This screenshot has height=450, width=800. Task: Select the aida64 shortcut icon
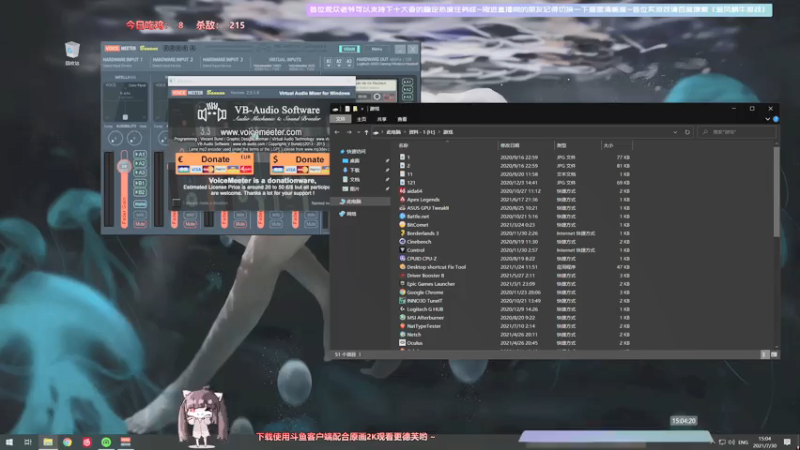402,191
